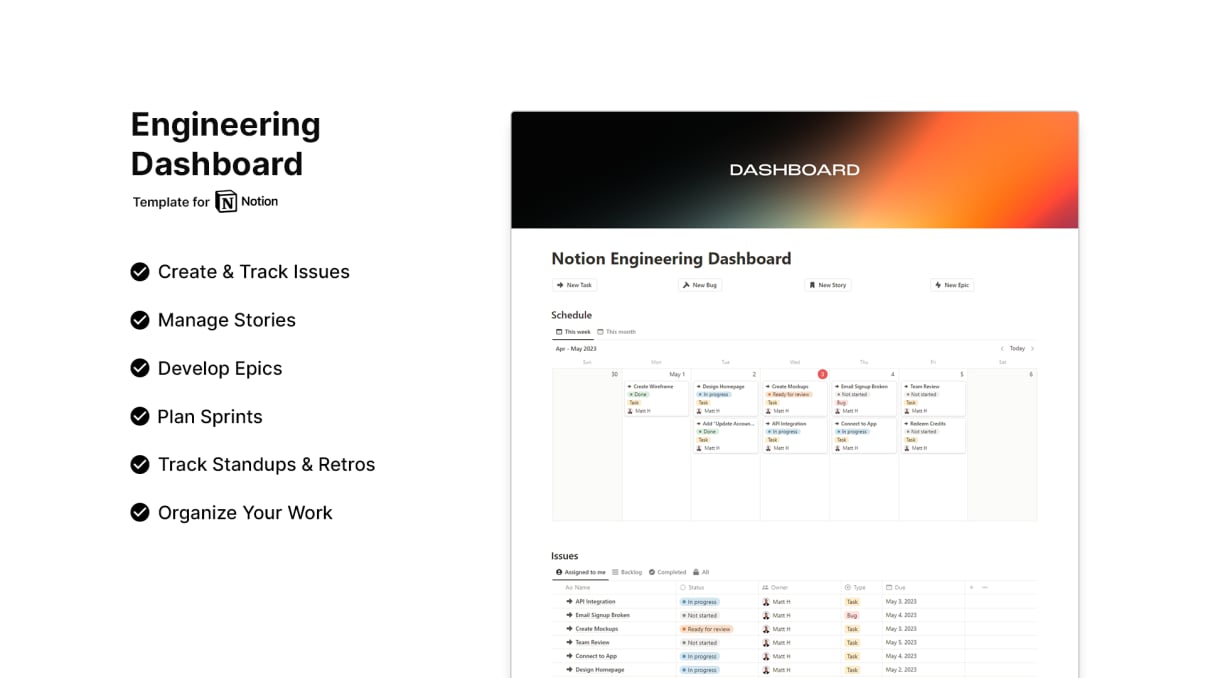Click the Owner column header
The height and width of the screenshot is (678, 1205).
pyautogui.click(x=776, y=588)
